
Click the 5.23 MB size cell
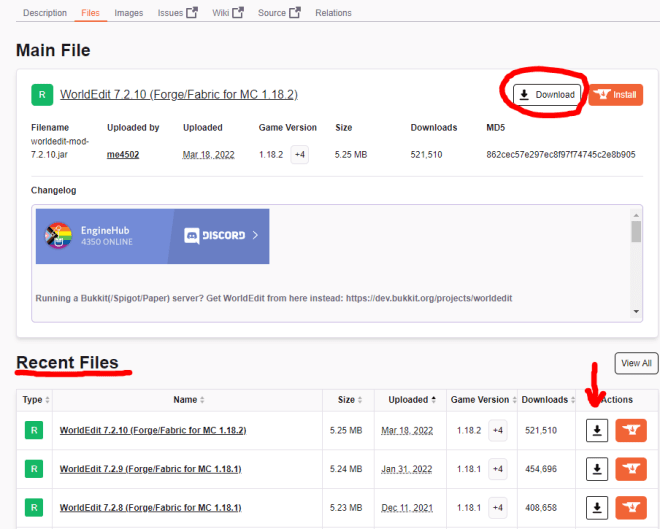(x=346, y=508)
